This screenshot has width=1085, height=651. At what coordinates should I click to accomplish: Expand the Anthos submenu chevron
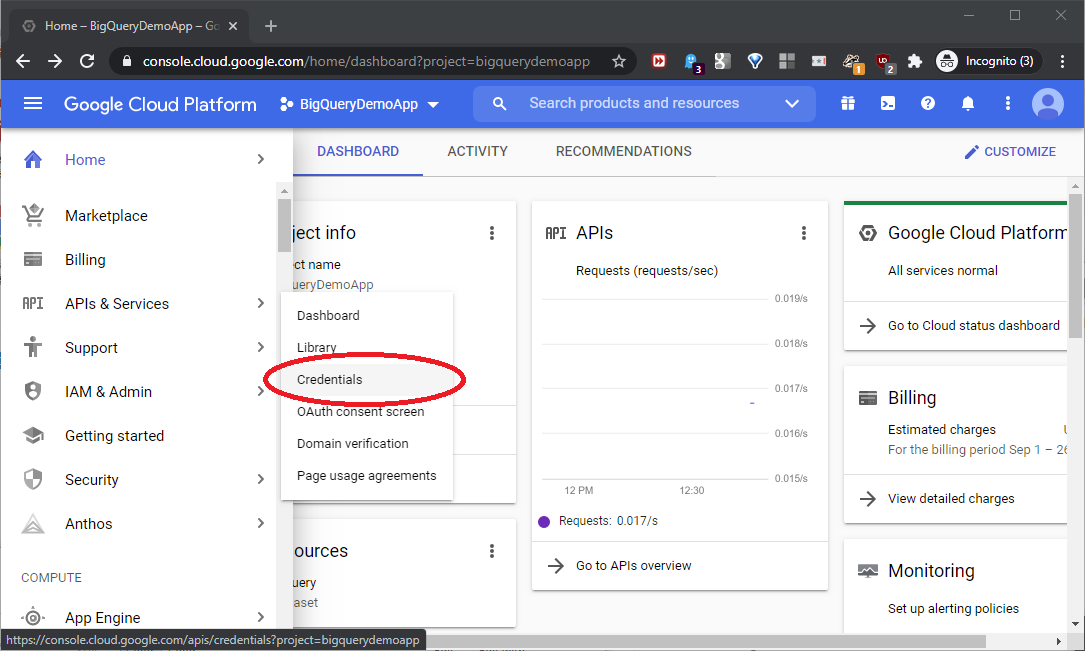[260, 523]
